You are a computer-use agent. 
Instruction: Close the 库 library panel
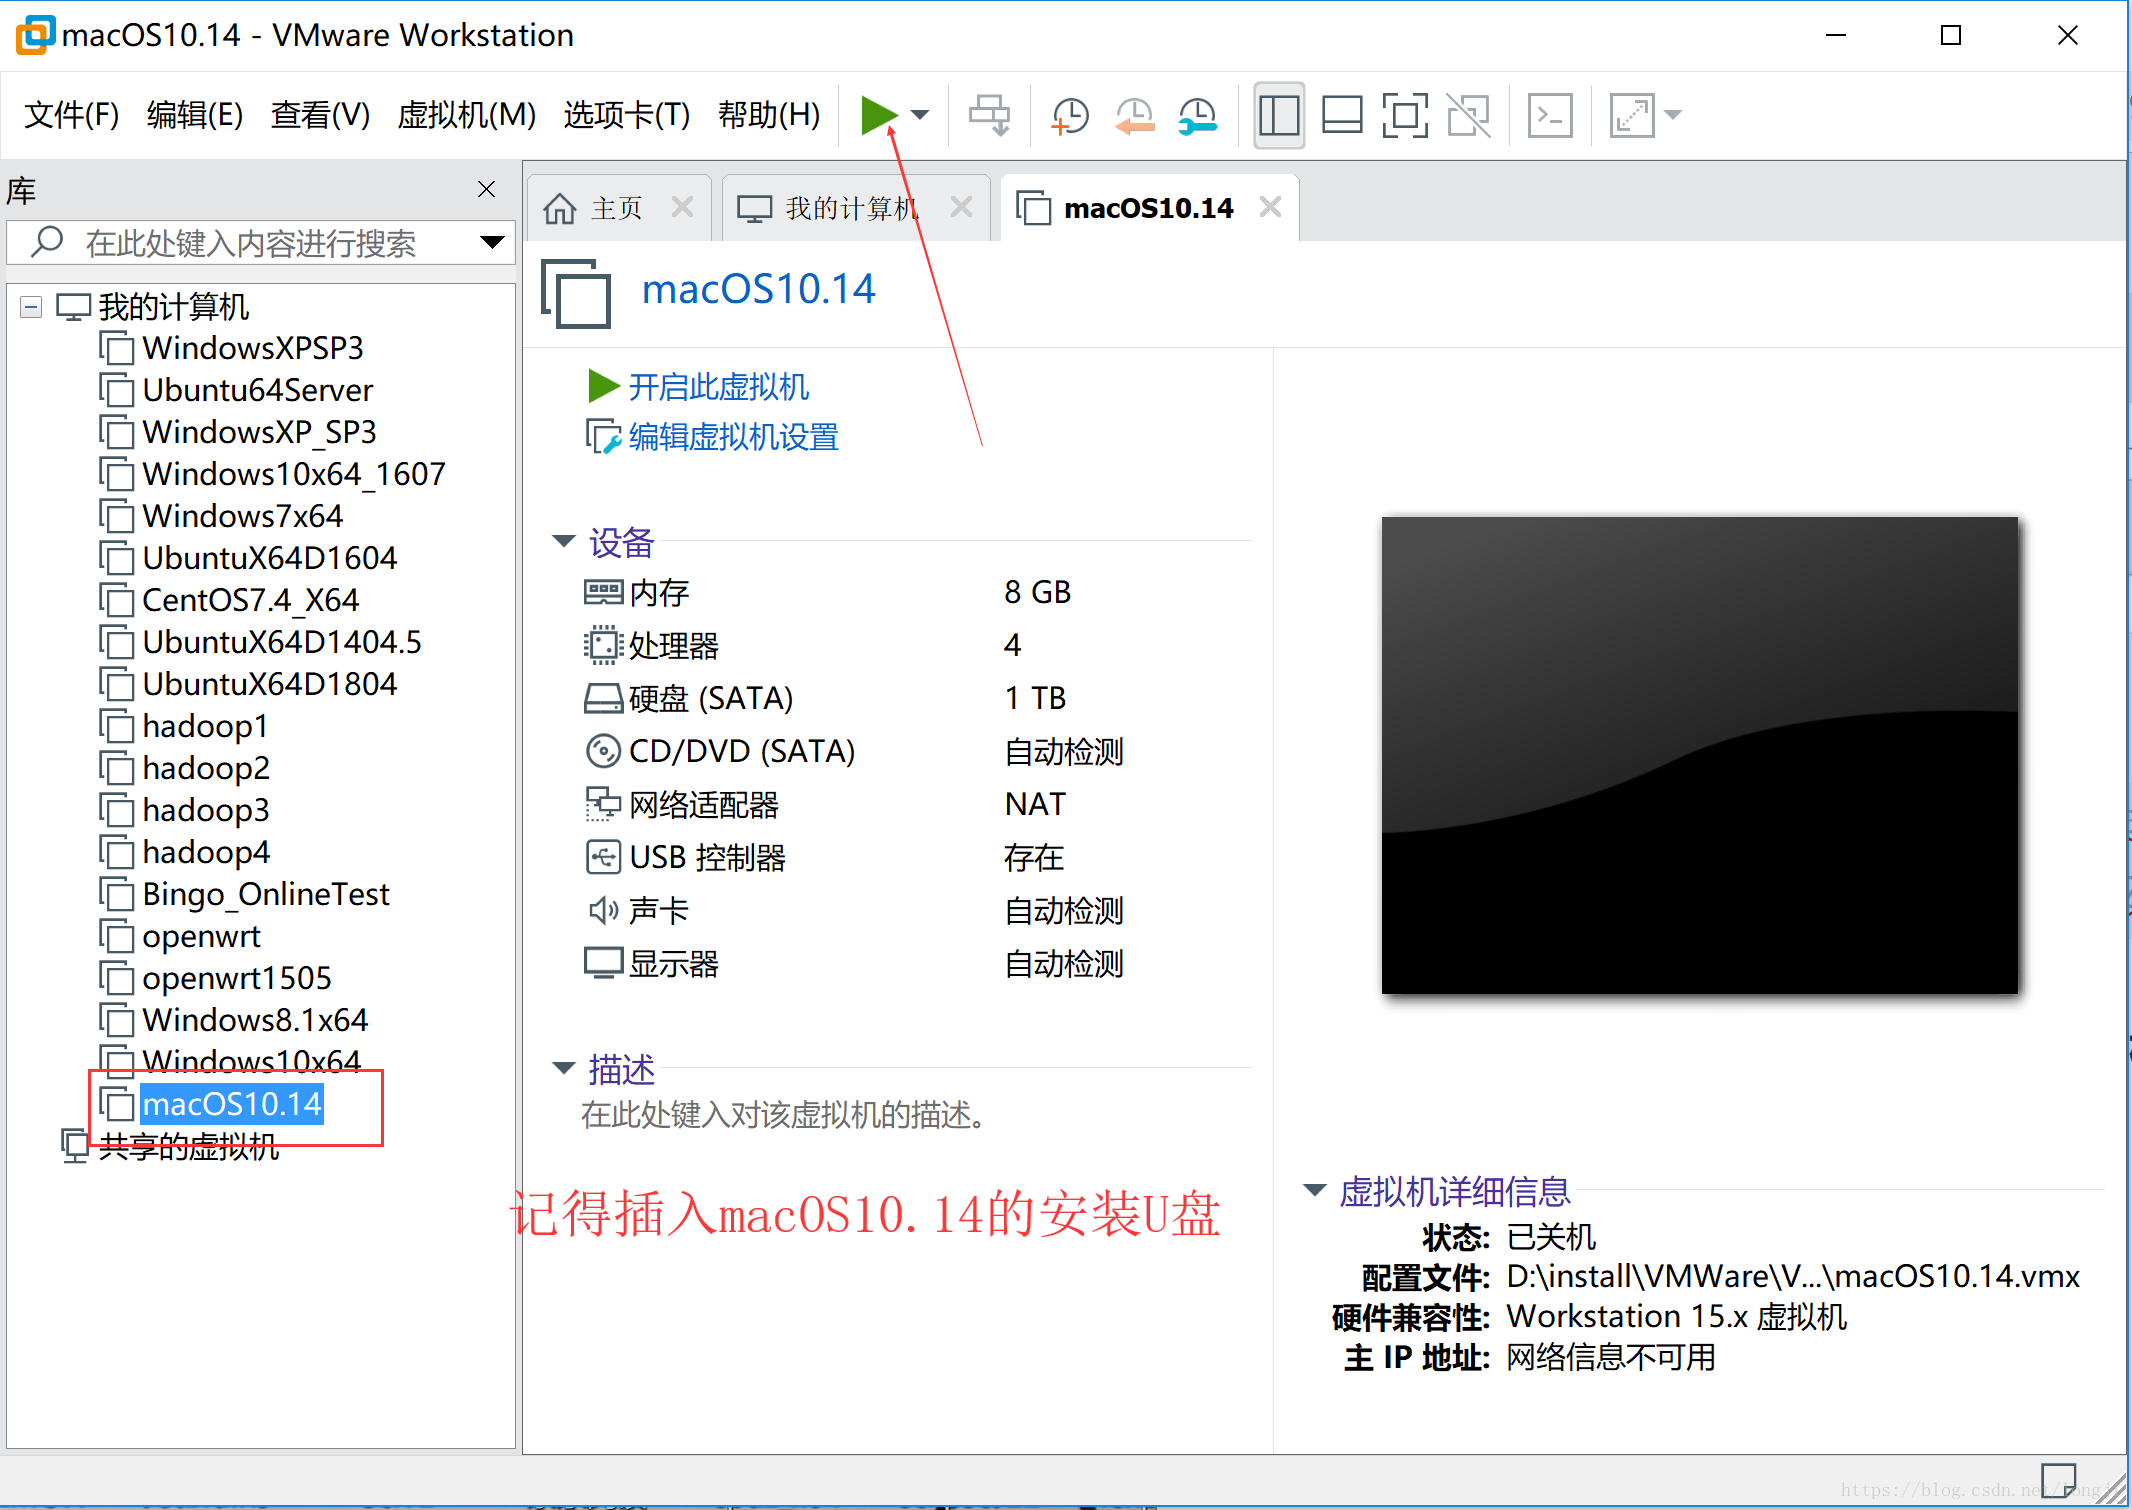(x=487, y=189)
